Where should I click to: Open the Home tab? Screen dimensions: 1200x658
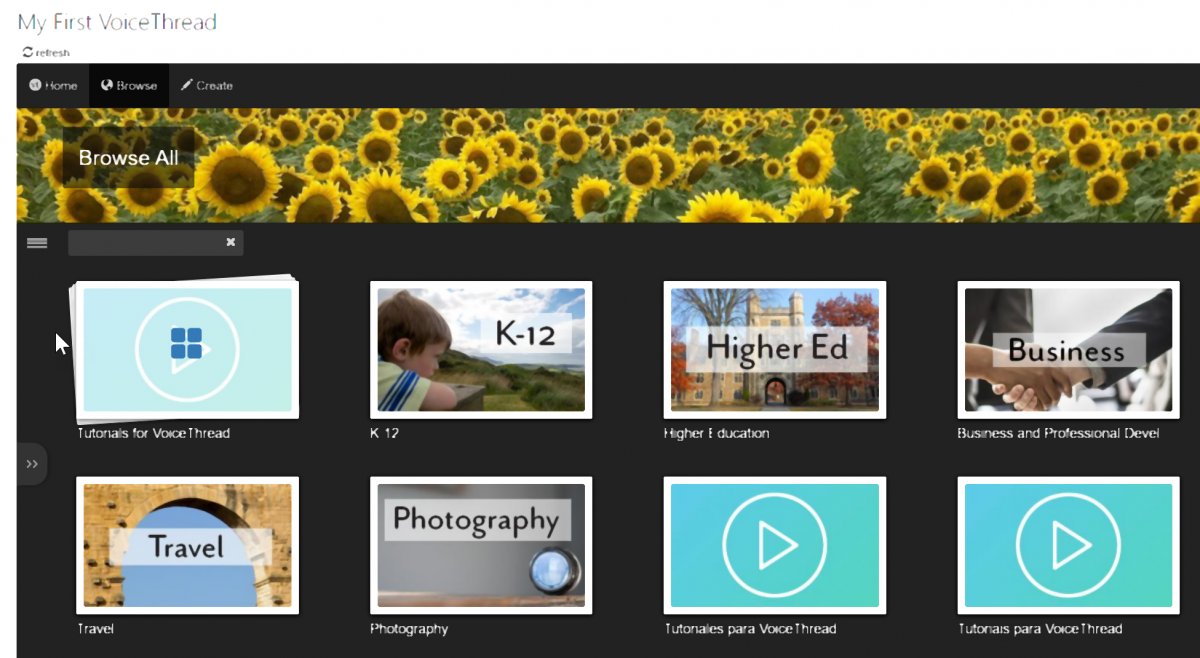53,86
